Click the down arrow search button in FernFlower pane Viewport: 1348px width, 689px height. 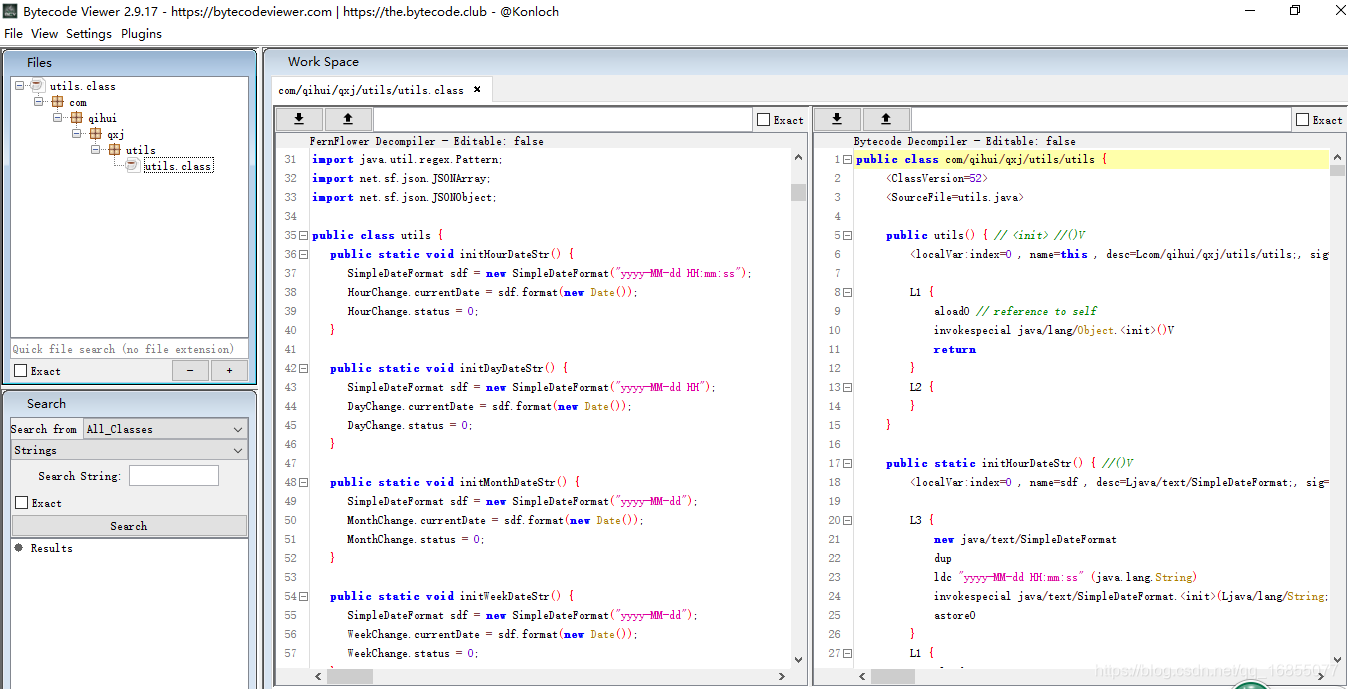(x=299, y=119)
